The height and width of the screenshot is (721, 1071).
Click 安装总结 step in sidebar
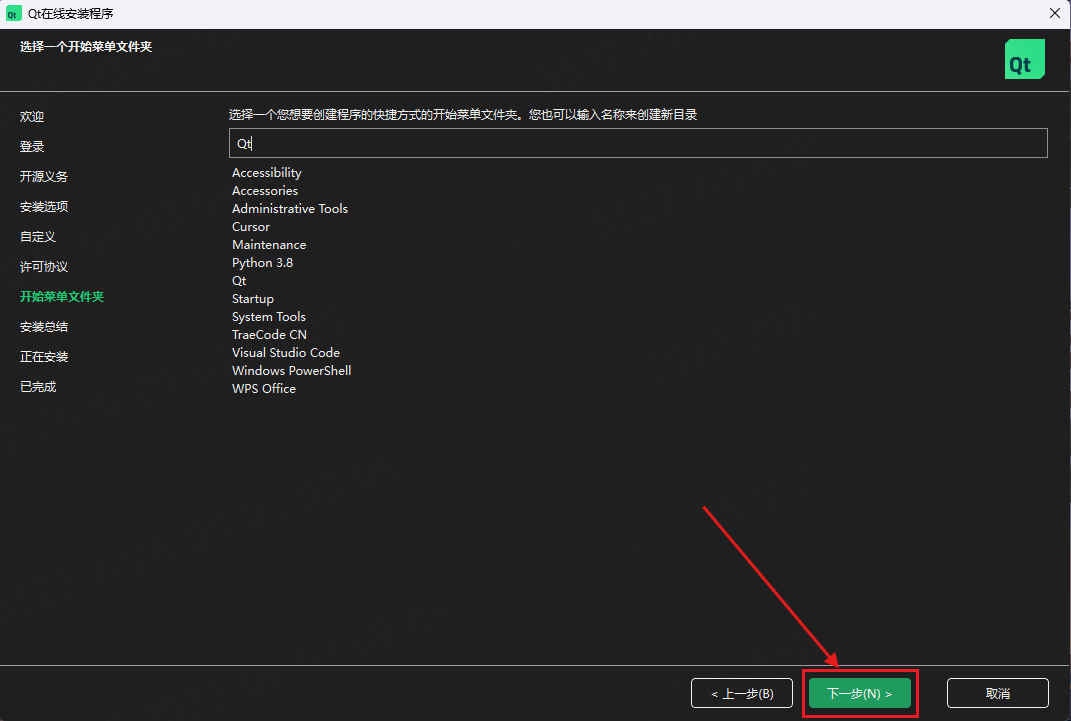pos(44,327)
